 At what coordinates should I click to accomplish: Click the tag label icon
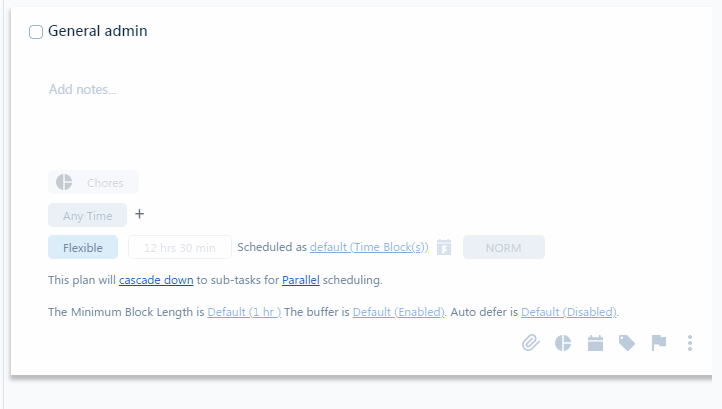[627, 343]
